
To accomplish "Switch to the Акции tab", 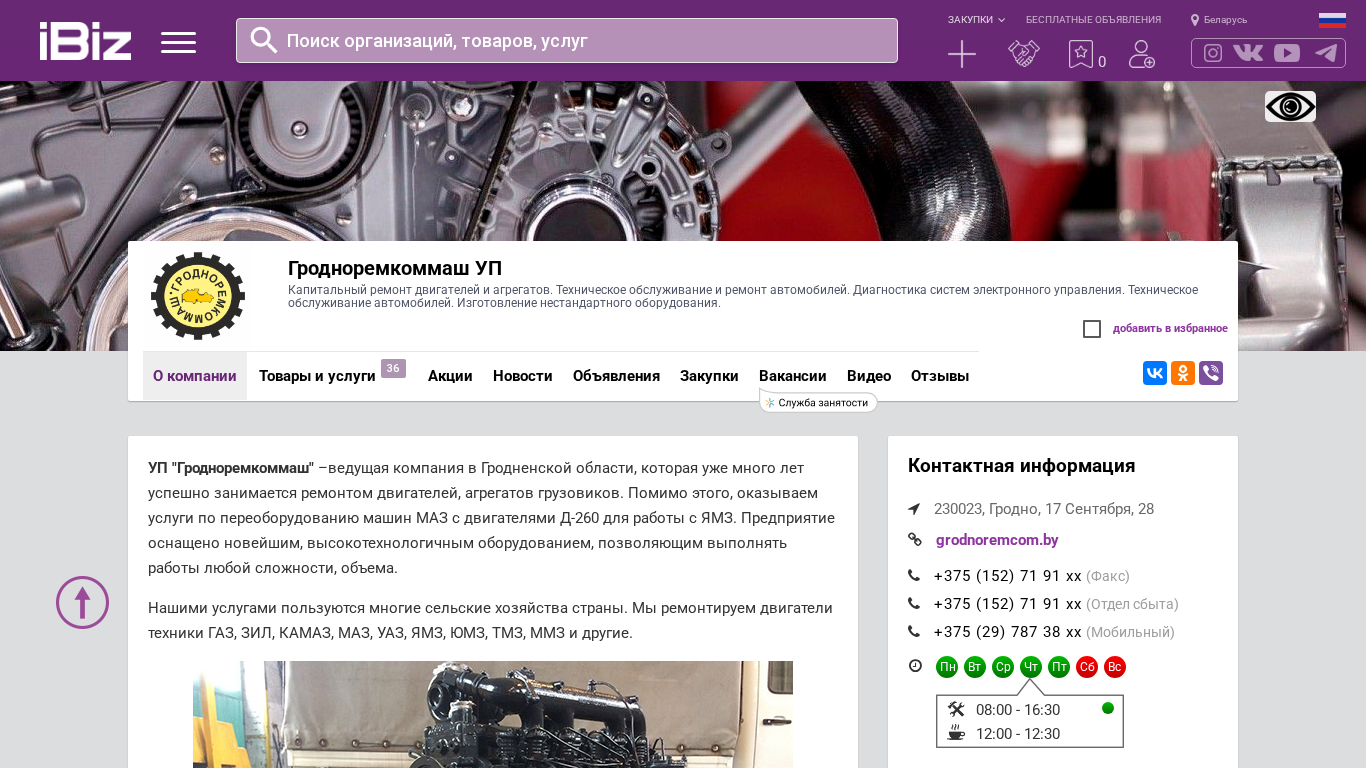I will (450, 376).
